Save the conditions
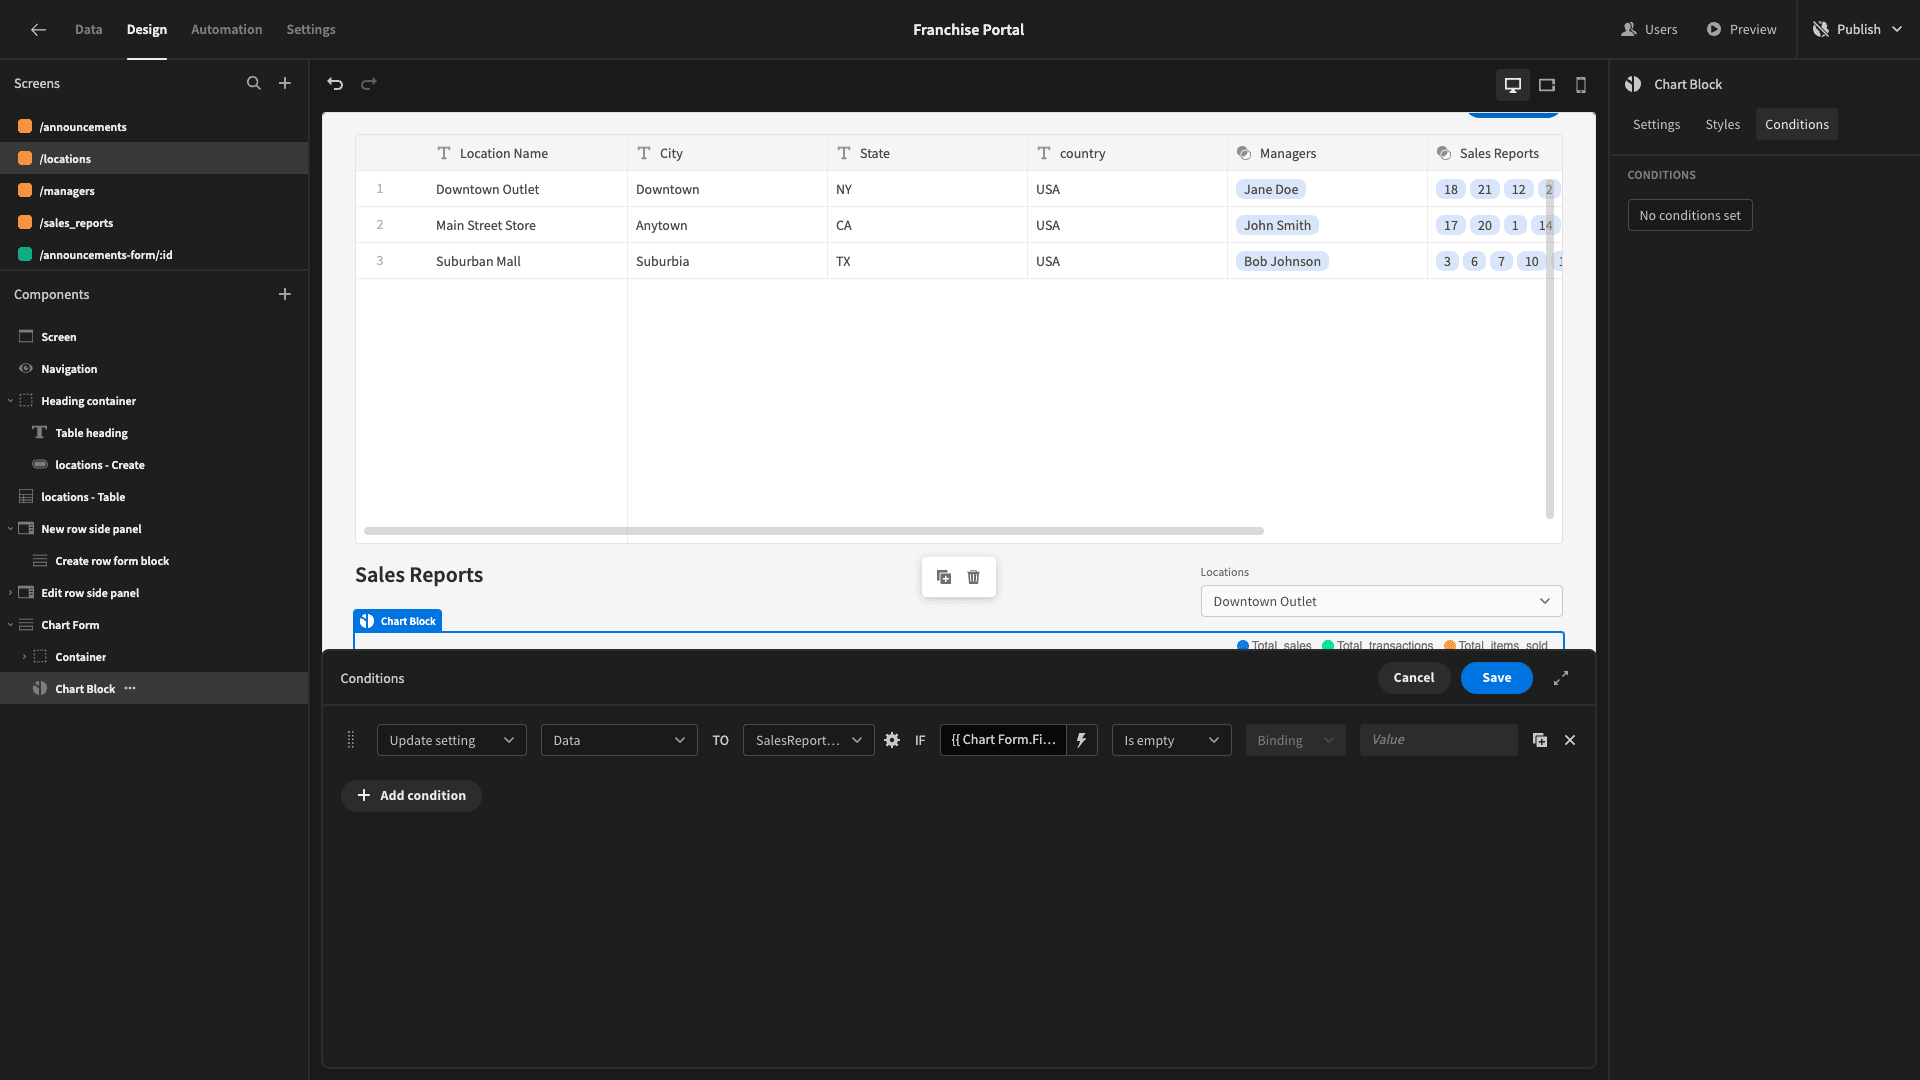Image resolution: width=1920 pixels, height=1080 pixels. pyautogui.click(x=1497, y=678)
